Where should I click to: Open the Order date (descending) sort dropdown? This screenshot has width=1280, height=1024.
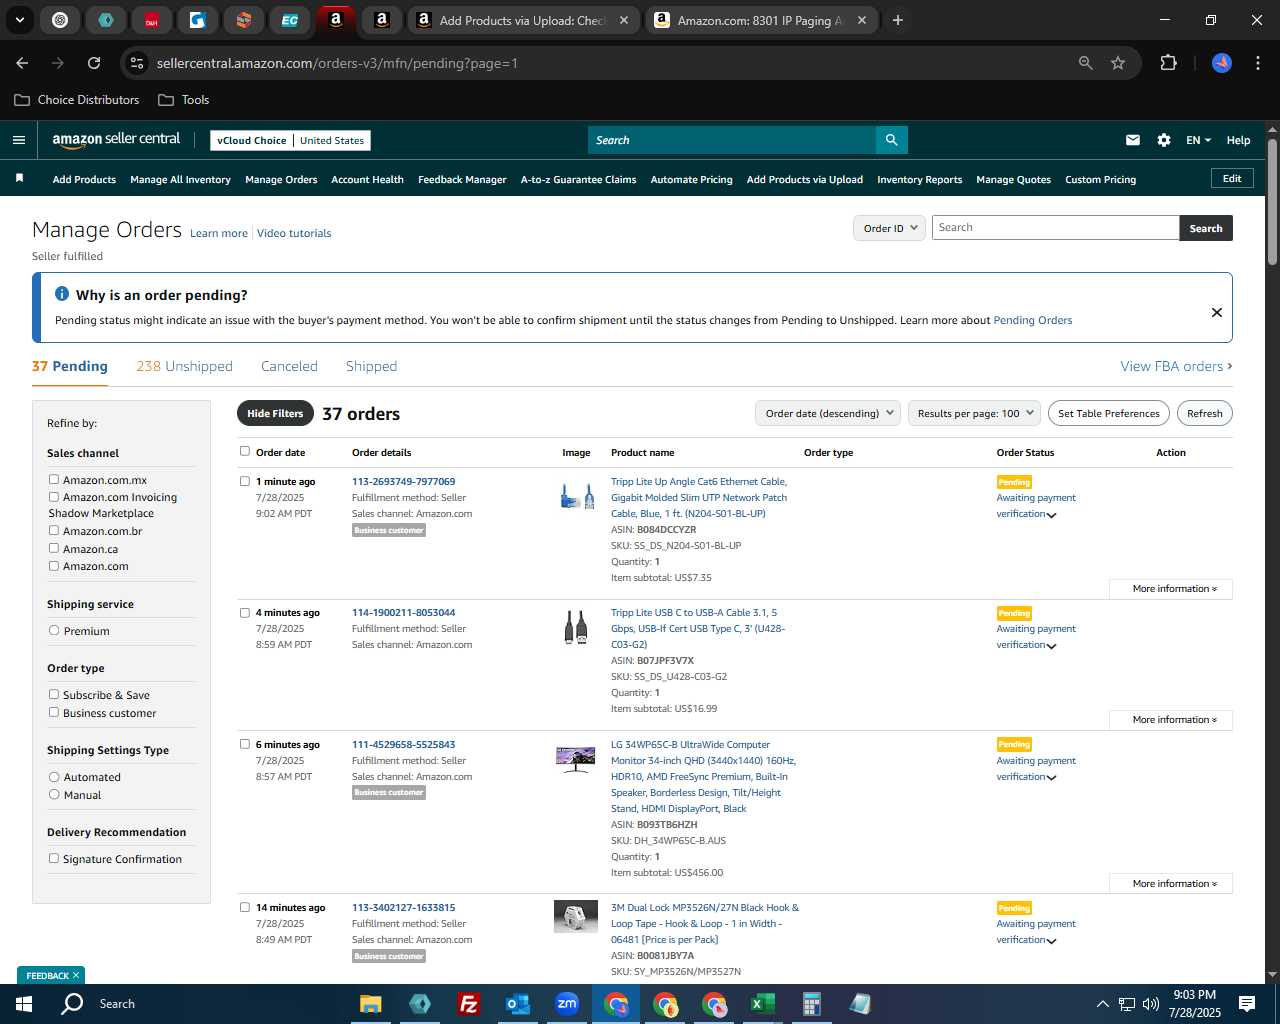(x=828, y=413)
